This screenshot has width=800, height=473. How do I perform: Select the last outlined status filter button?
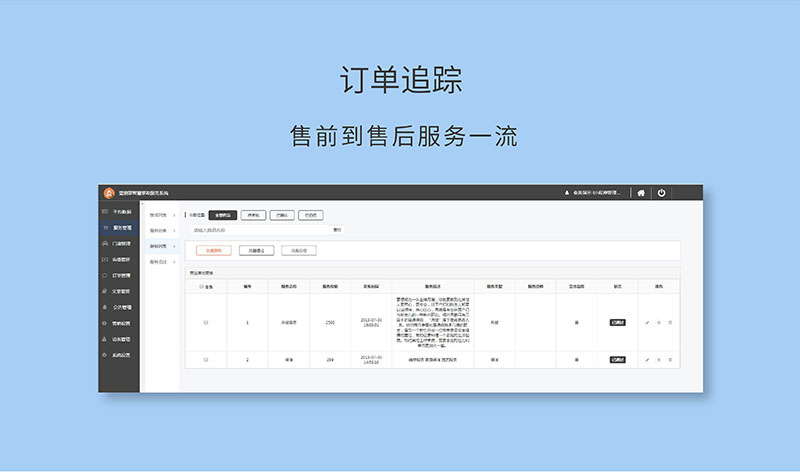pos(311,215)
